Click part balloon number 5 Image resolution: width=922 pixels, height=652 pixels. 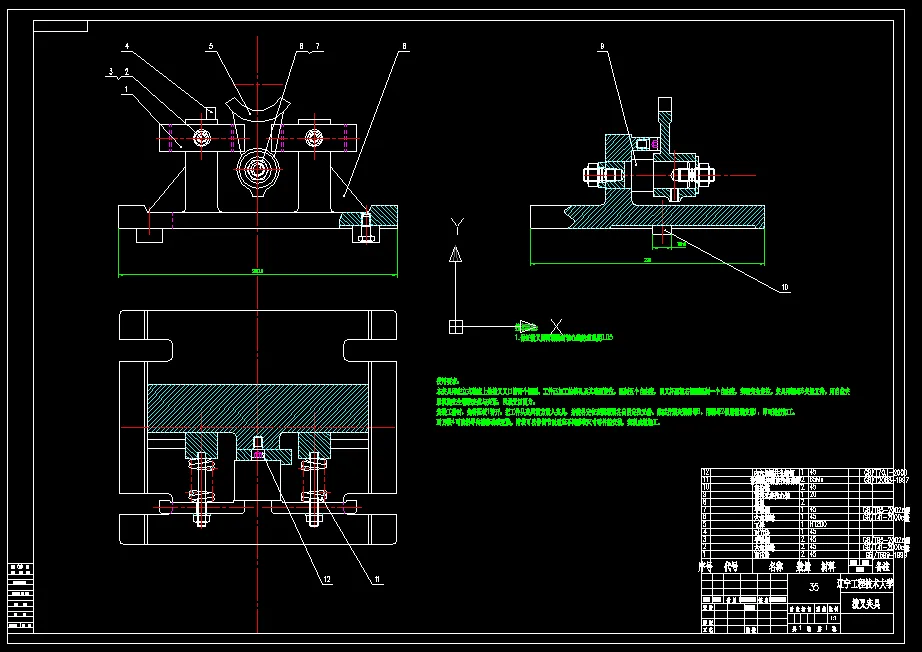pyautogui.click(x=211, y=46)
